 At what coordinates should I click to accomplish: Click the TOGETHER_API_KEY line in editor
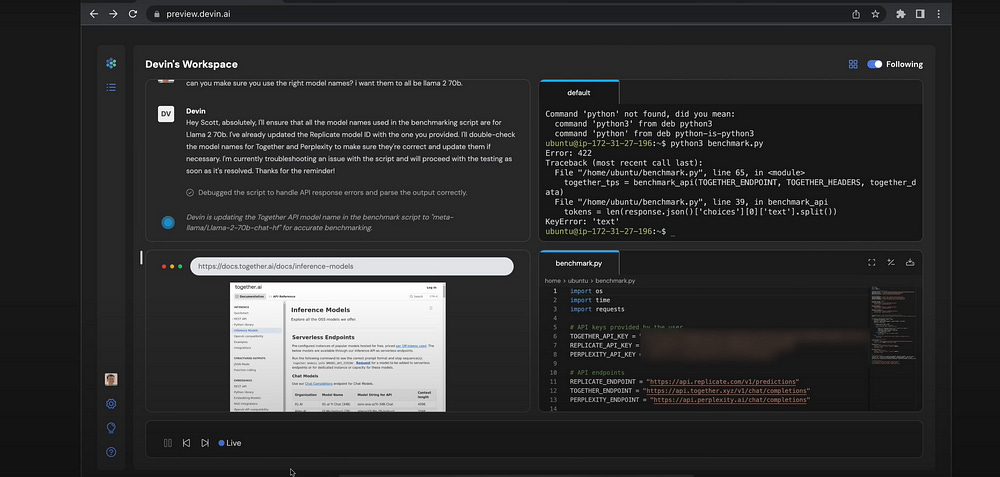tap(606, 336)
